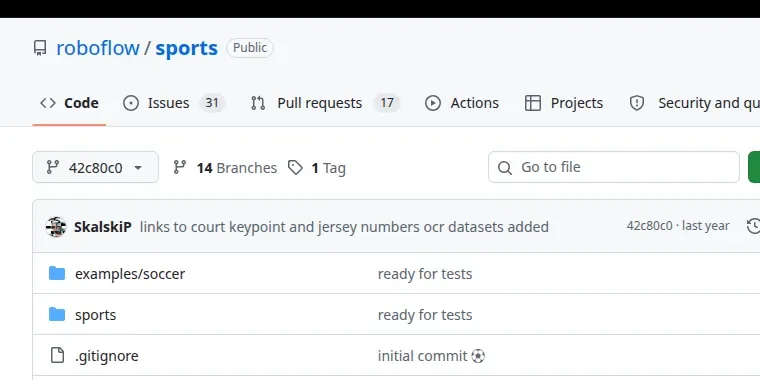
Task: Open the Issues tab
Action: click(x=174, y=103)
